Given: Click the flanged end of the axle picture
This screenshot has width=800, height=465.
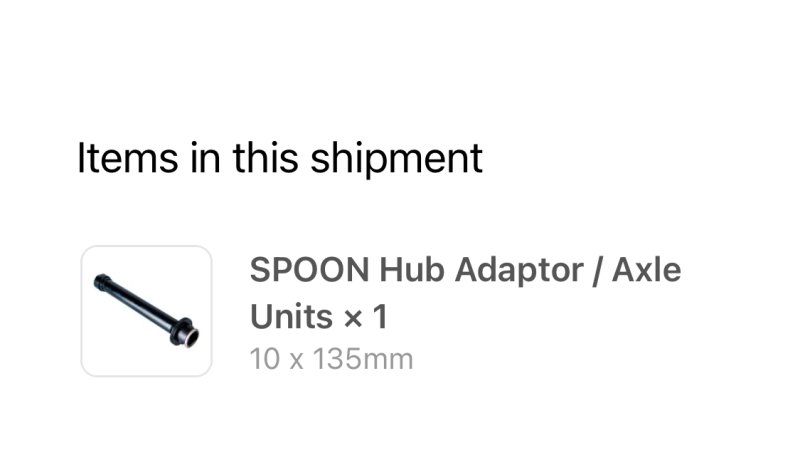Looking at the screenshot, I should tap(186, 334).
